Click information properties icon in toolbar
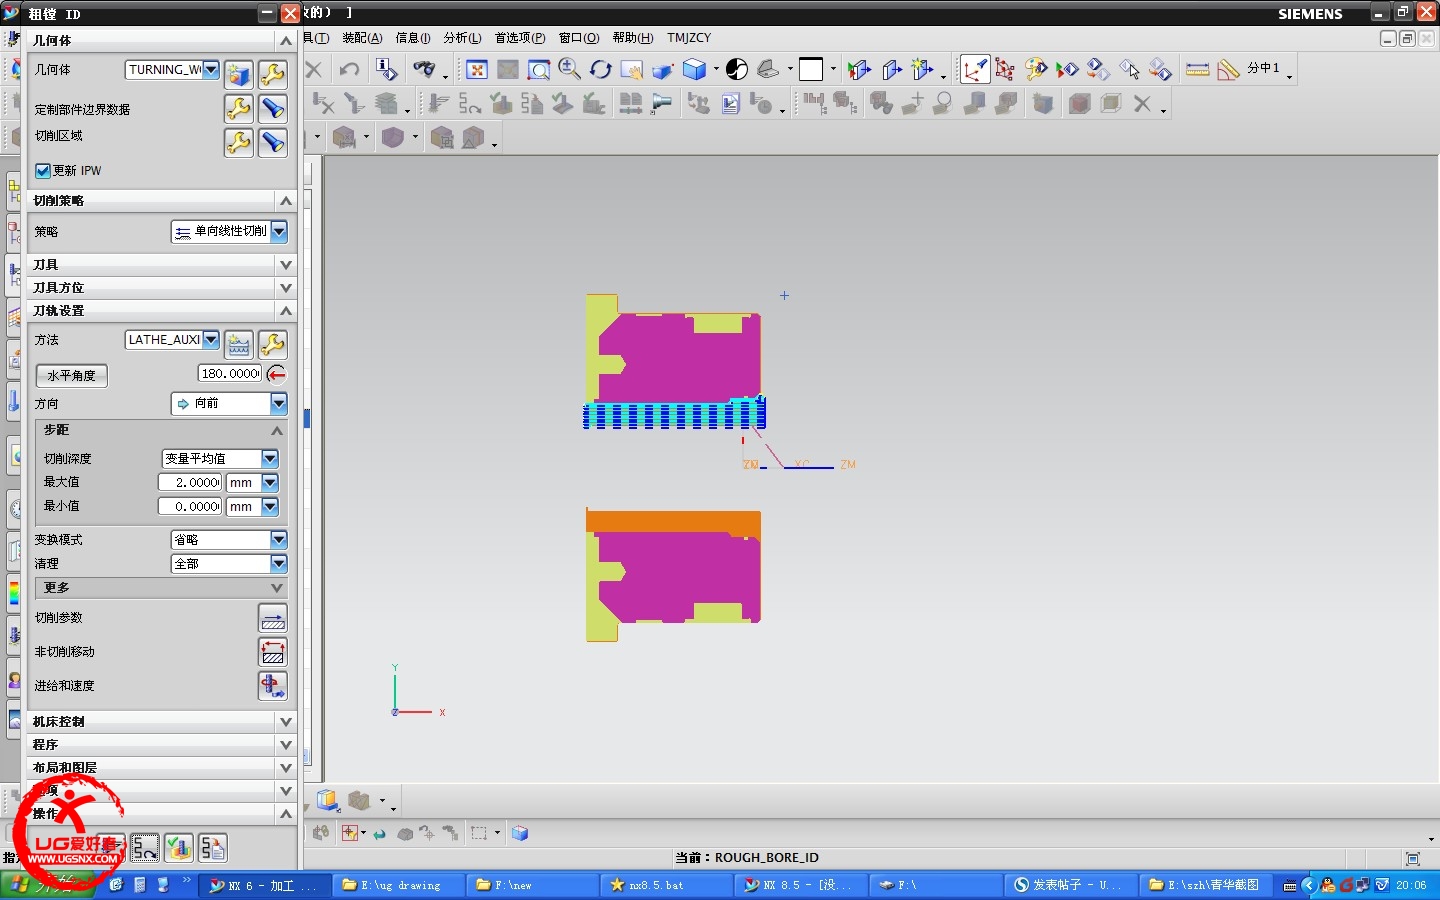1440x900 pixels. coord(386,69)
